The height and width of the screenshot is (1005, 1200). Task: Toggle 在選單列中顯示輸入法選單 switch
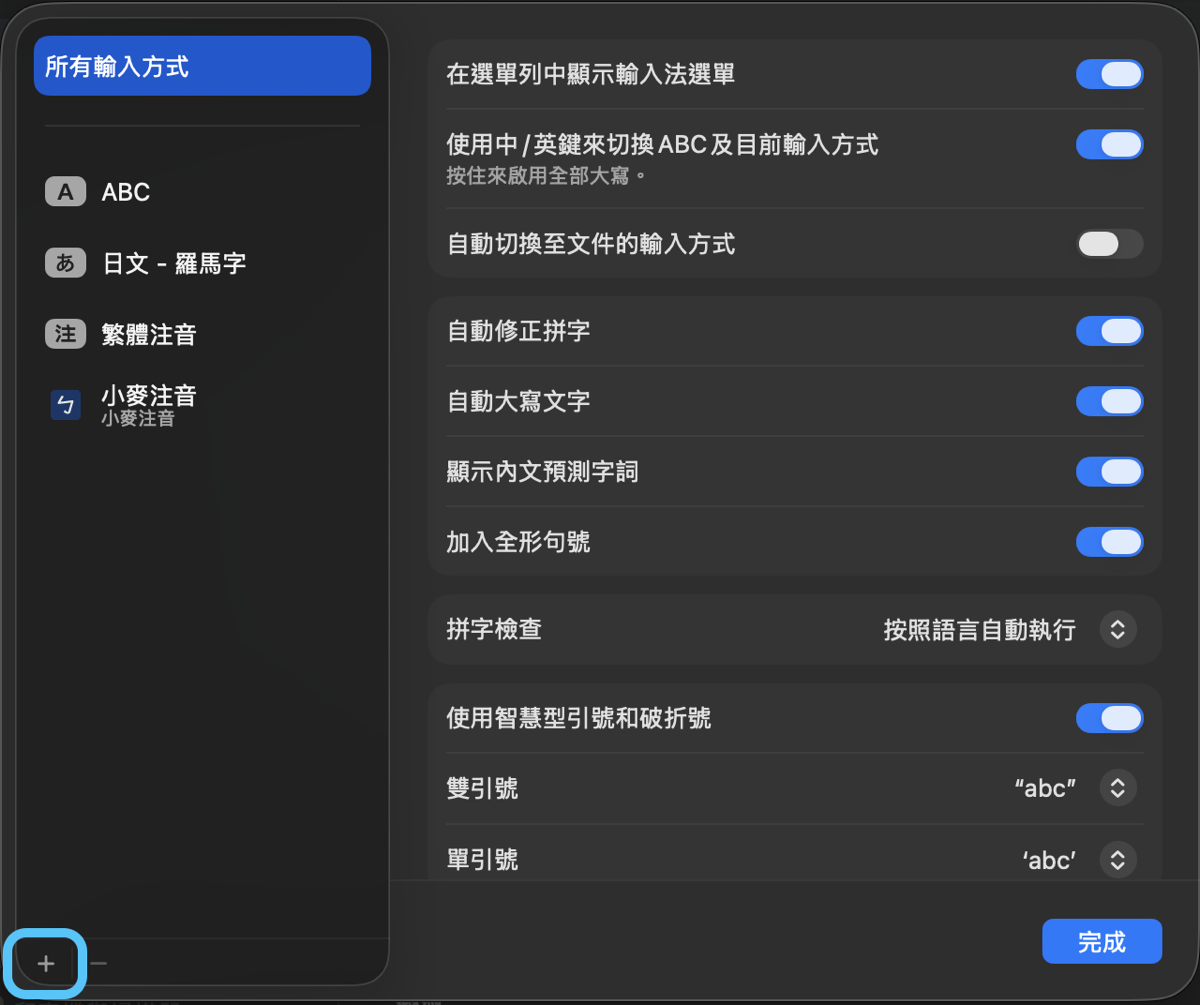tap(1109, 75)
